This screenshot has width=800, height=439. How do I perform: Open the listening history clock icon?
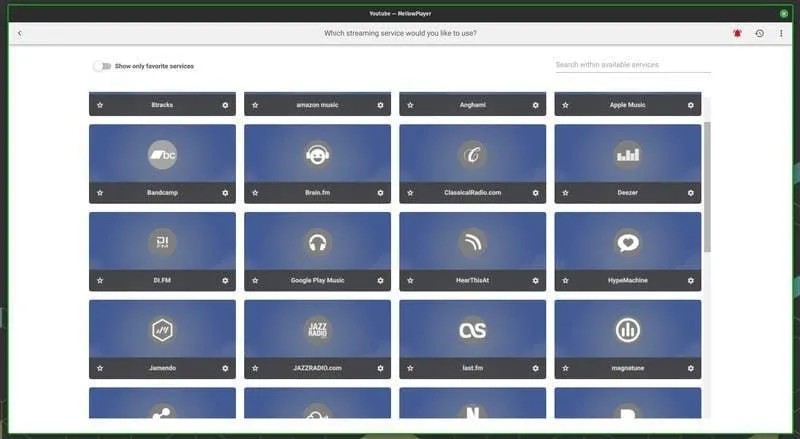(759, 33)
